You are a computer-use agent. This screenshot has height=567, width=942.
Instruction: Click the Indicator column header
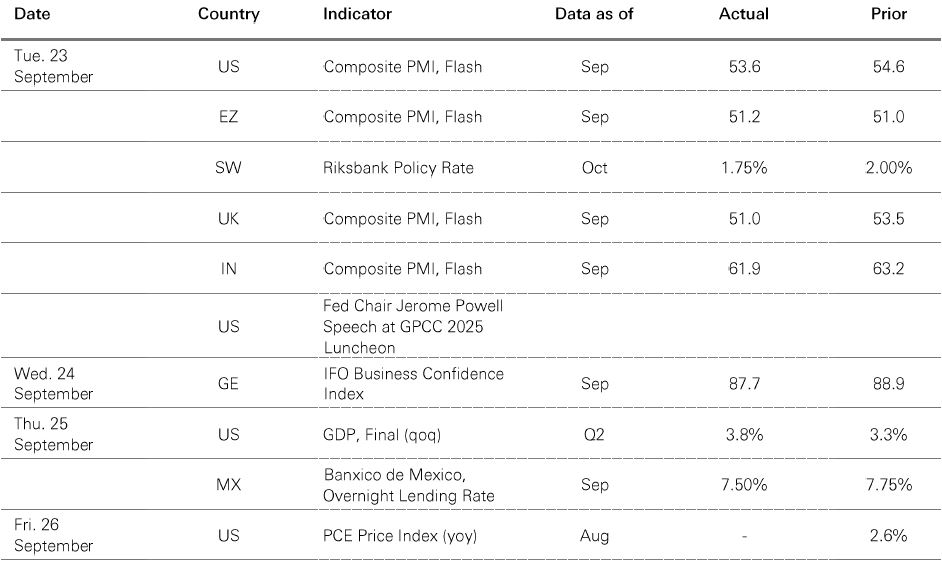coord(357,14)
